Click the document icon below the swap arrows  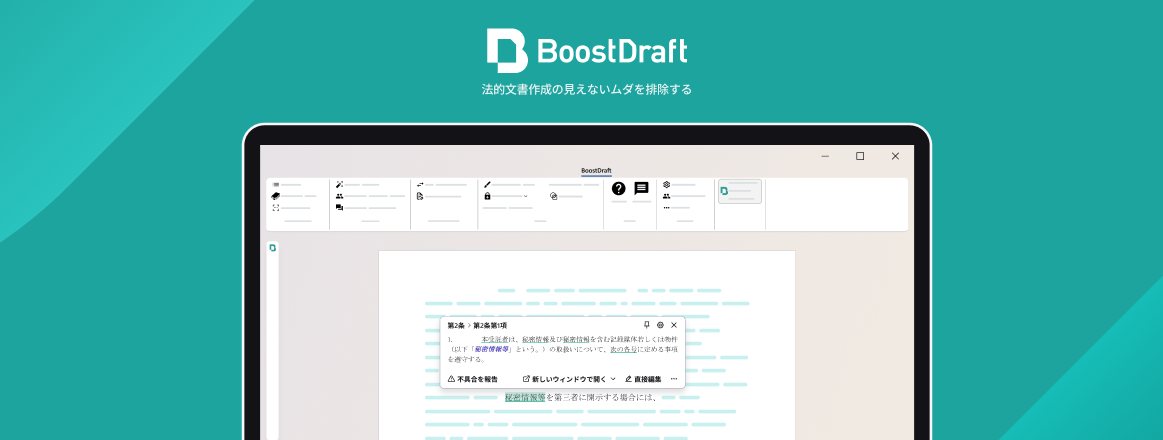pos(420,196)
